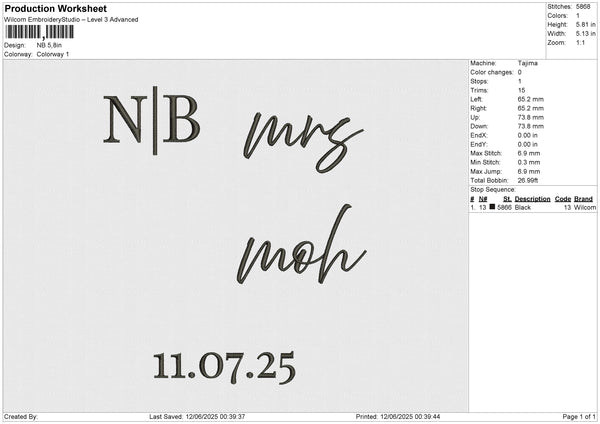Click the Total Bobbin value 26.99ft
Viewport: 600px width, 424px height.
528,180
